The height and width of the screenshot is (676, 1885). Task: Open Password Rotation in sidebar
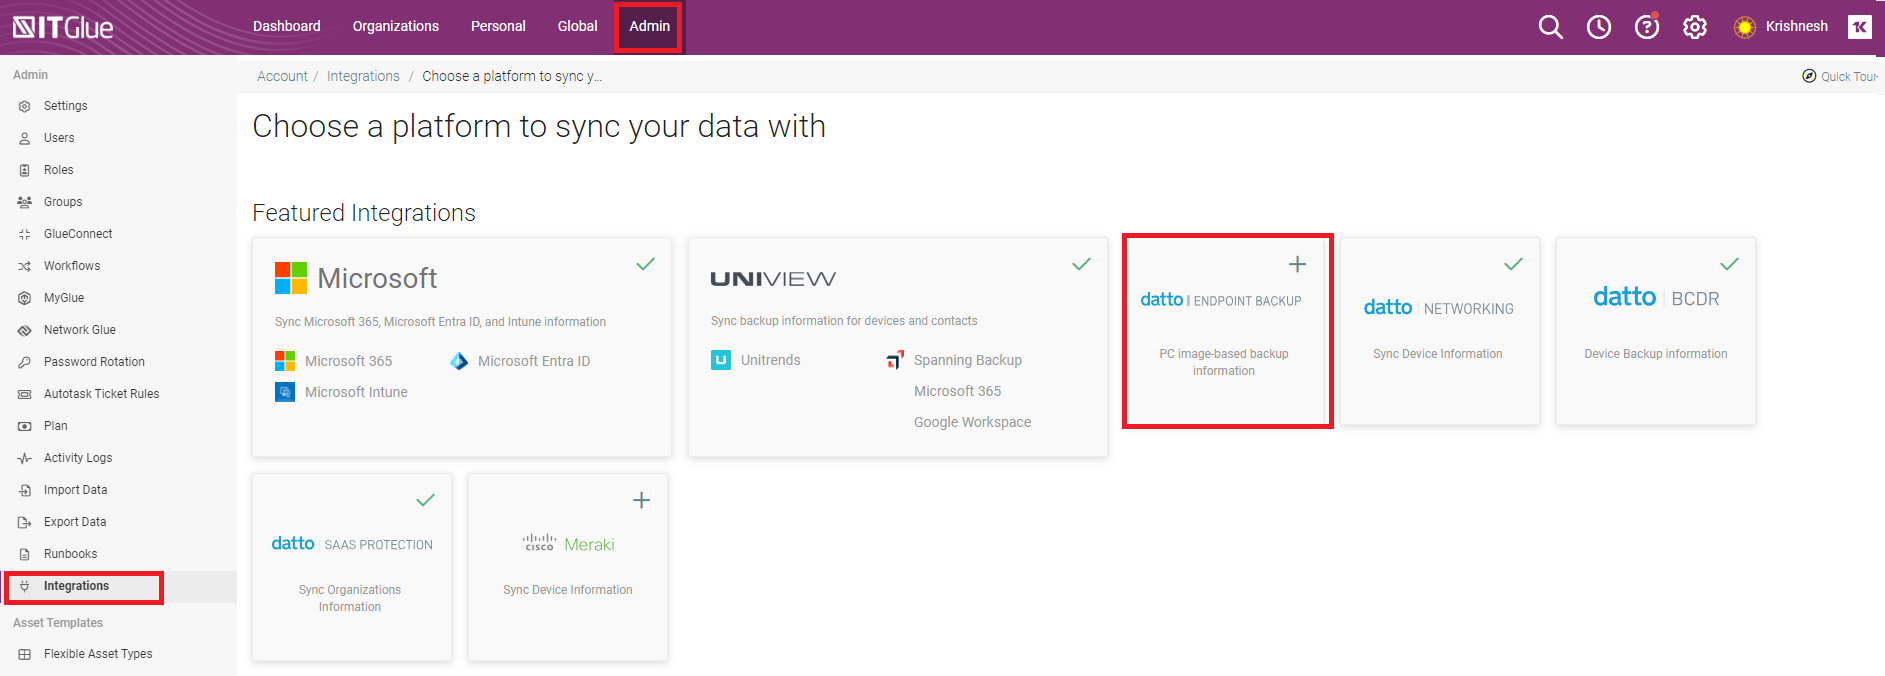pos(94,362)
